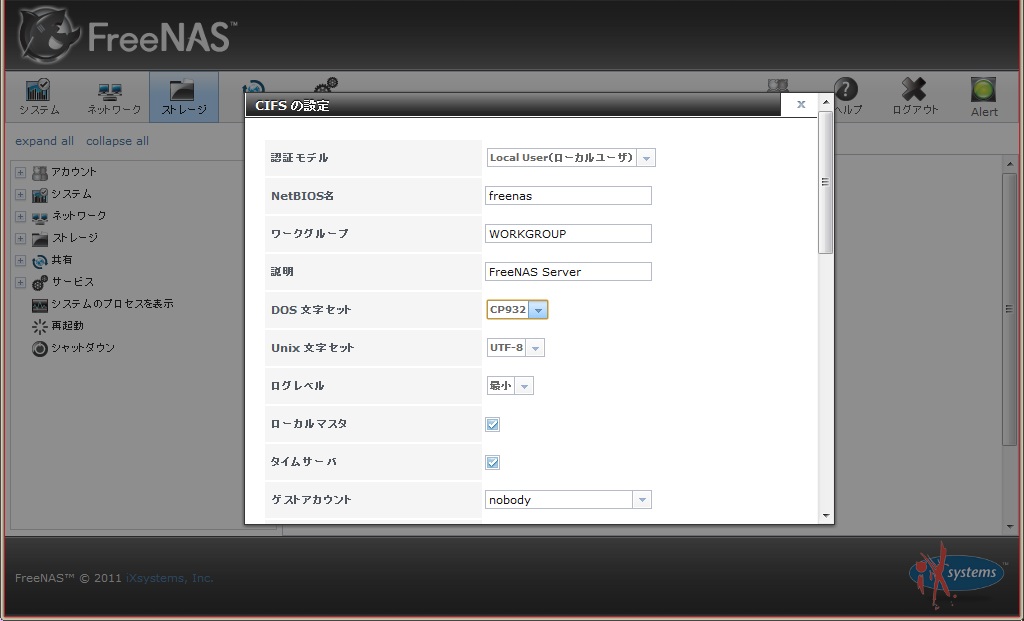This screenshot has width=1024, height=621.
Task: Expand the システム tree node
Action: pyautogui.click(x=20, y=195)
